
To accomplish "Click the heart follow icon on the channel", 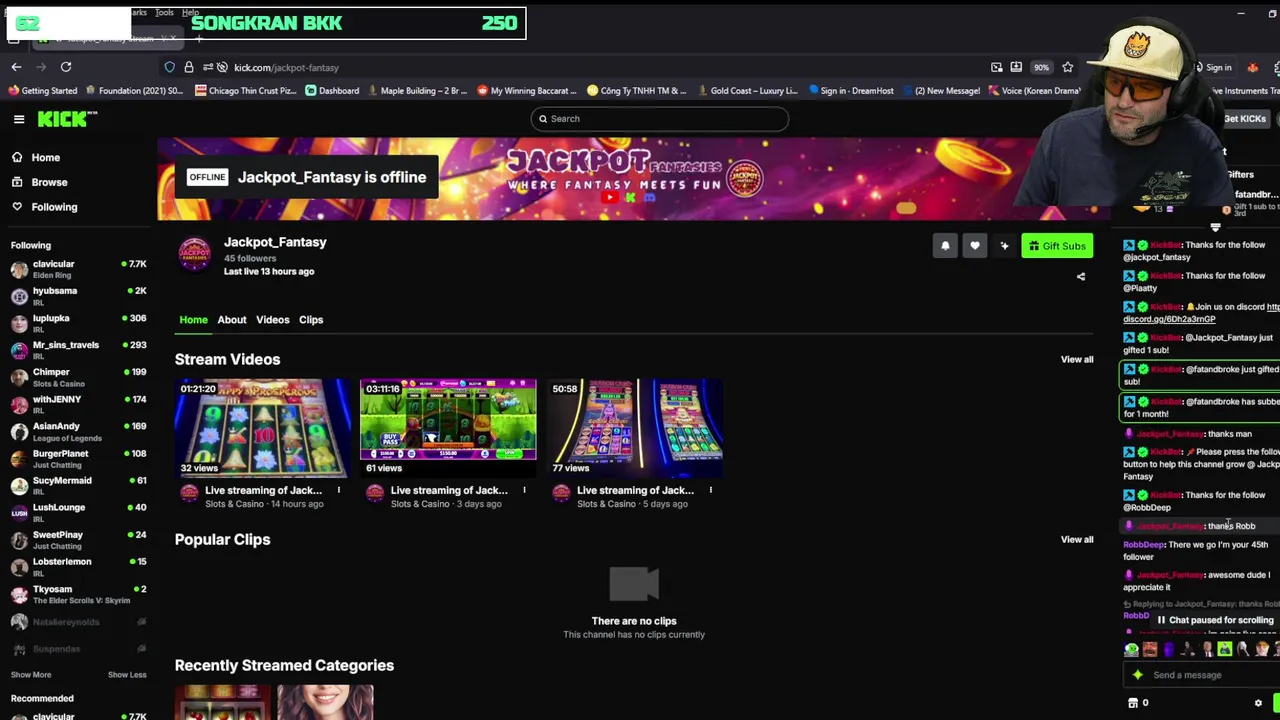I will tap(974, 246).
